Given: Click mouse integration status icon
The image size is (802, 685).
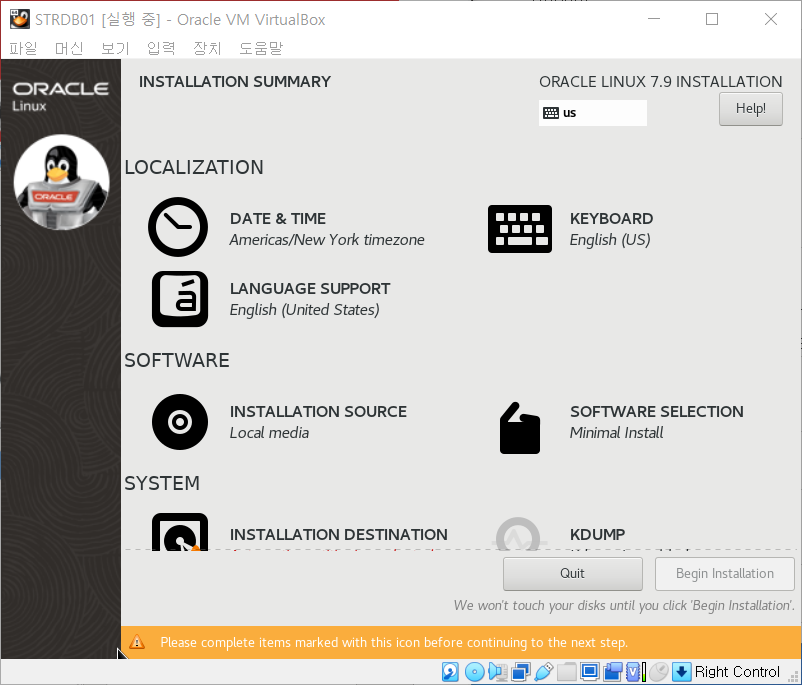Looking at the screenshot, I should tap(659, 672).
